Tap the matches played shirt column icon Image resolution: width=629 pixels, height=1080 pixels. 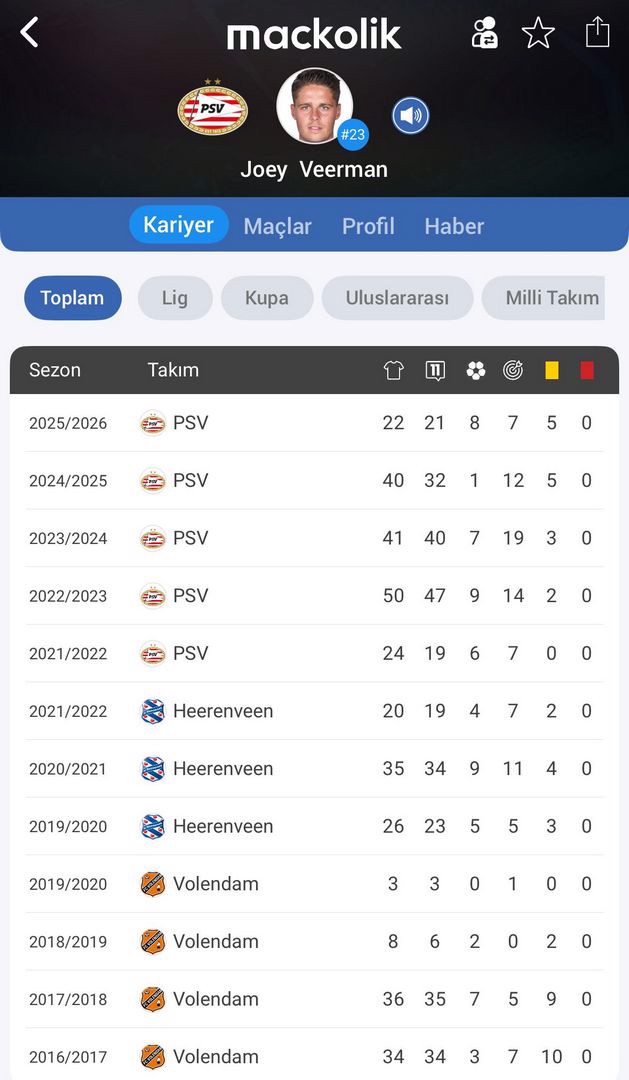coord(393,370)
